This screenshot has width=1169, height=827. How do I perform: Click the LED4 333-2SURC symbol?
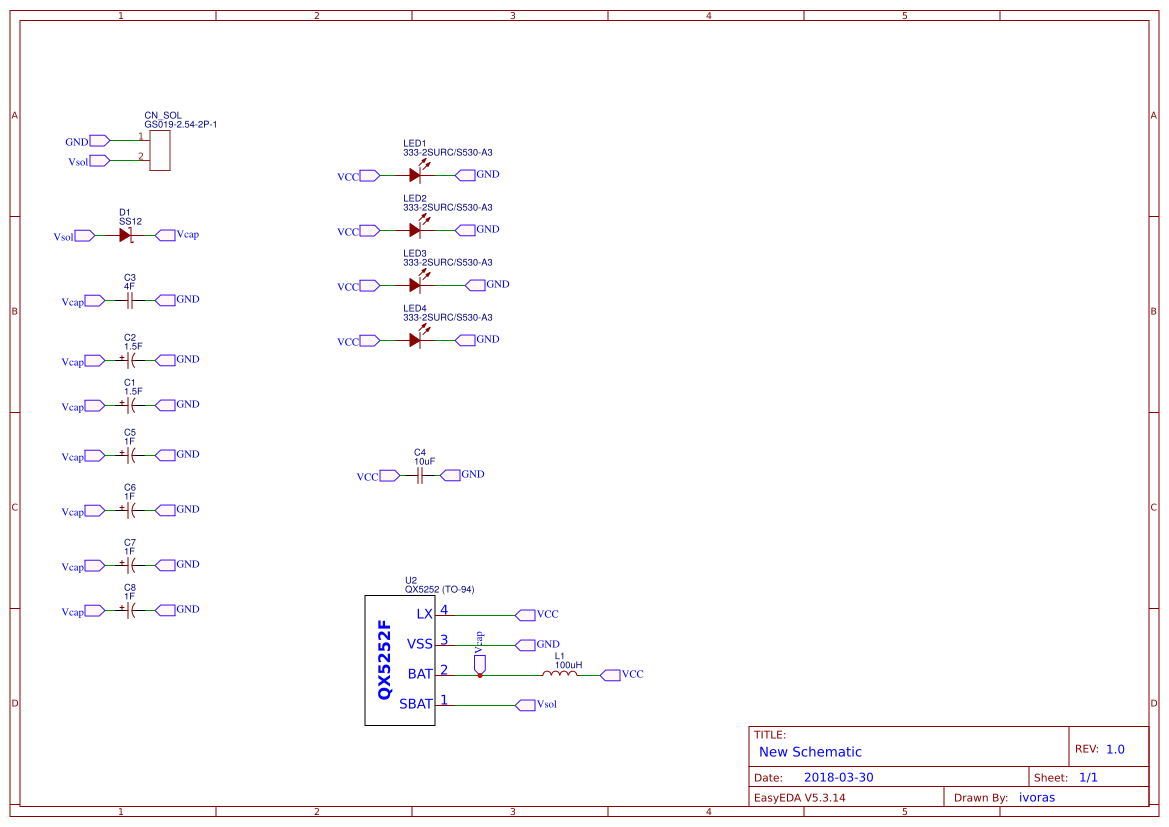[x=415, y=340]
